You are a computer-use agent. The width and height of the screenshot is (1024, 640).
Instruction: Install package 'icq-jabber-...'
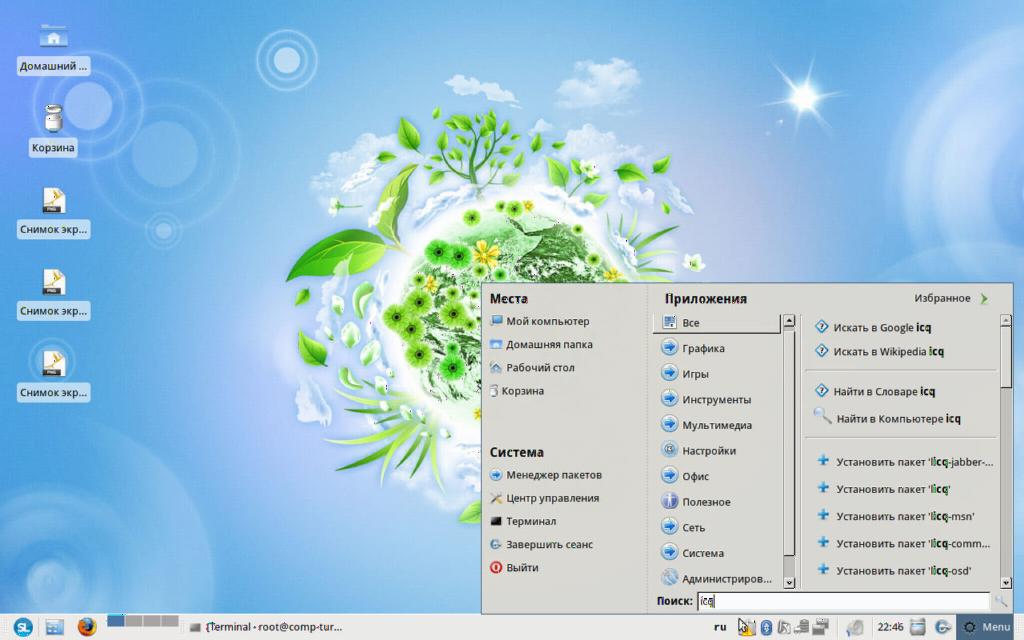[906, 462]
